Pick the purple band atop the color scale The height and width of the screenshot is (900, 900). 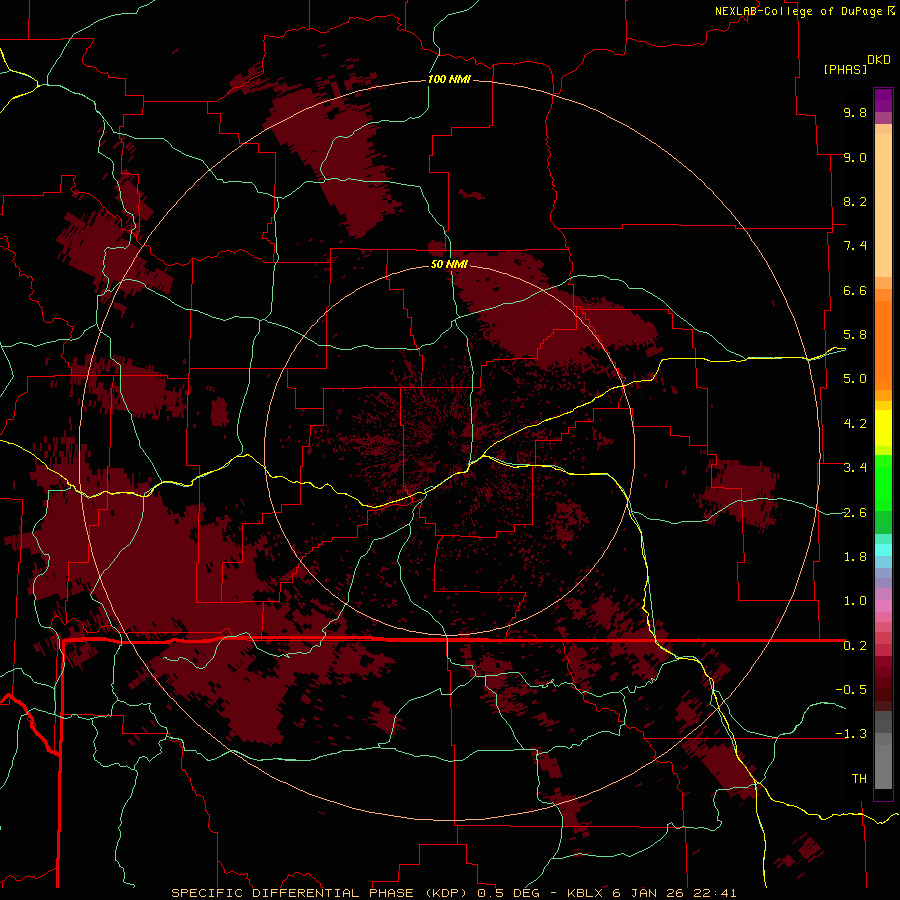click(x=883, y=100)
